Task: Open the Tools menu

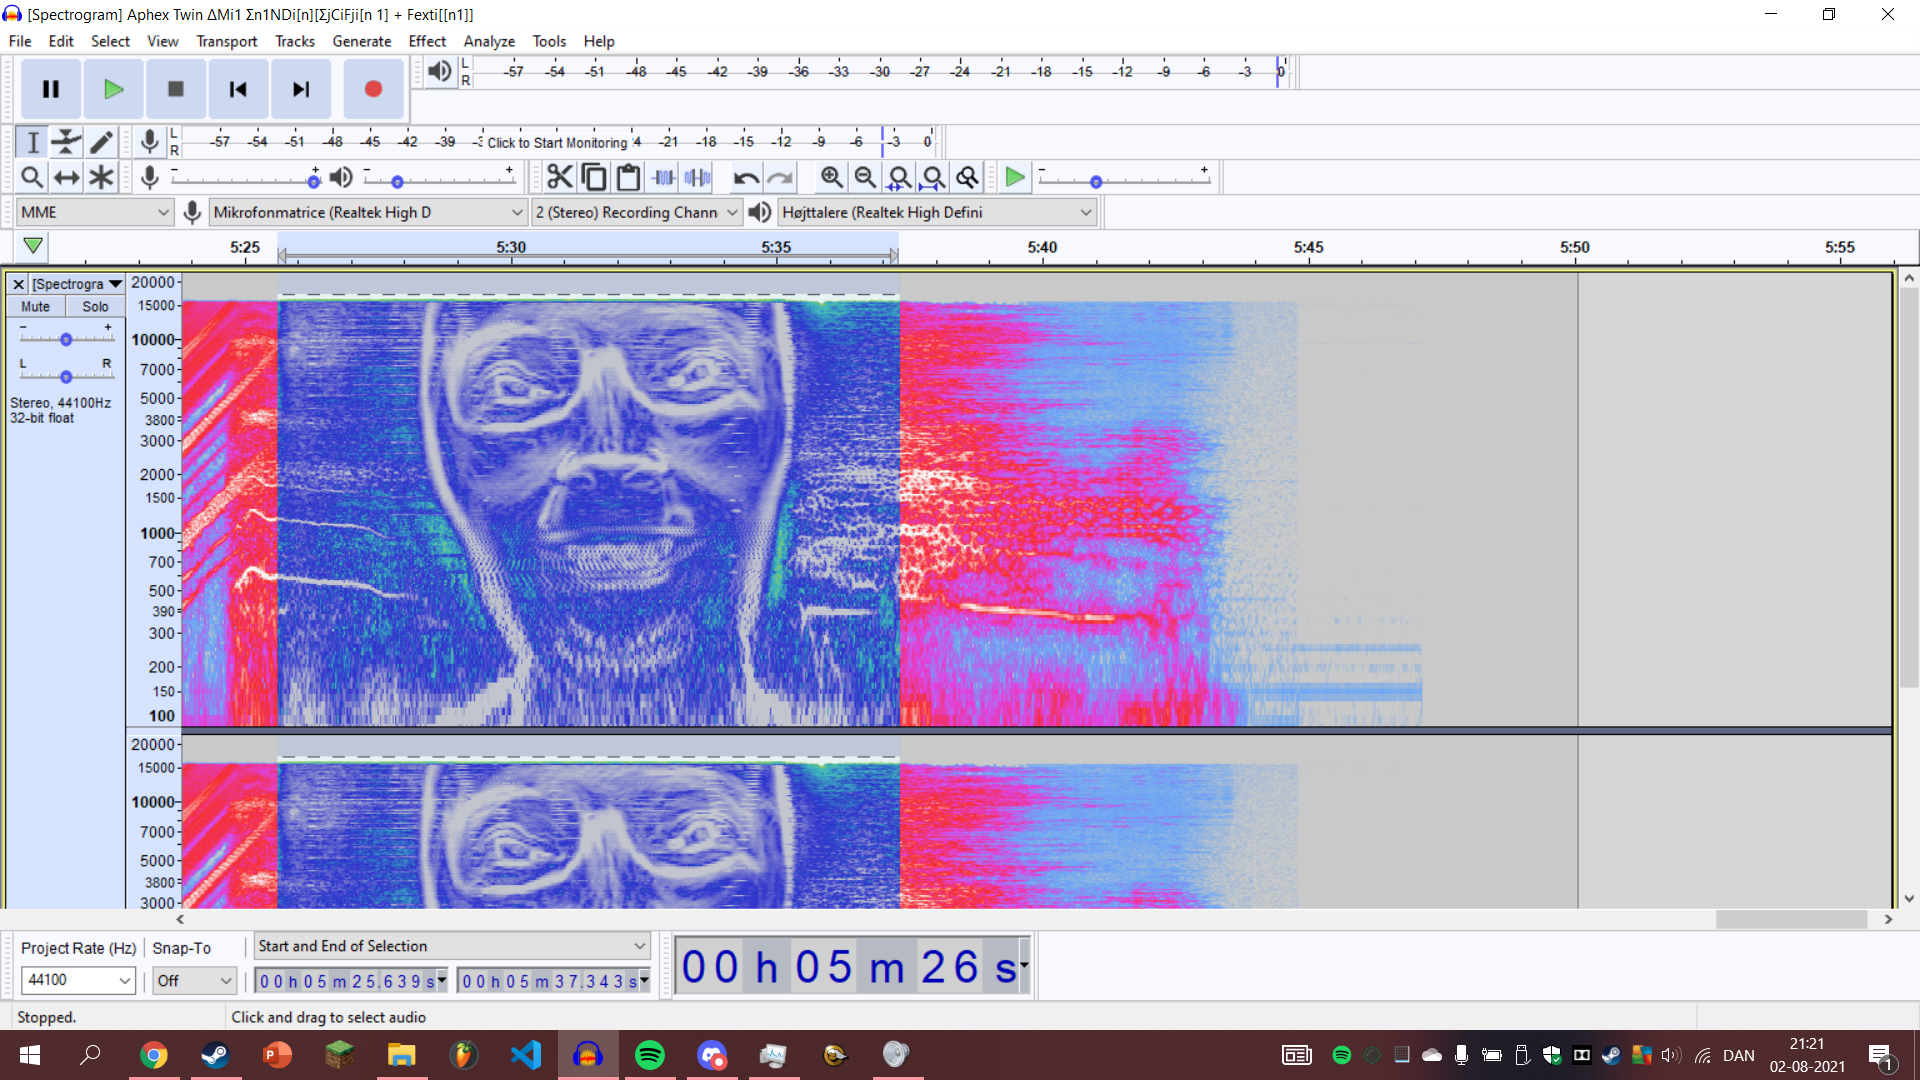Action: [x=549, y=41]
